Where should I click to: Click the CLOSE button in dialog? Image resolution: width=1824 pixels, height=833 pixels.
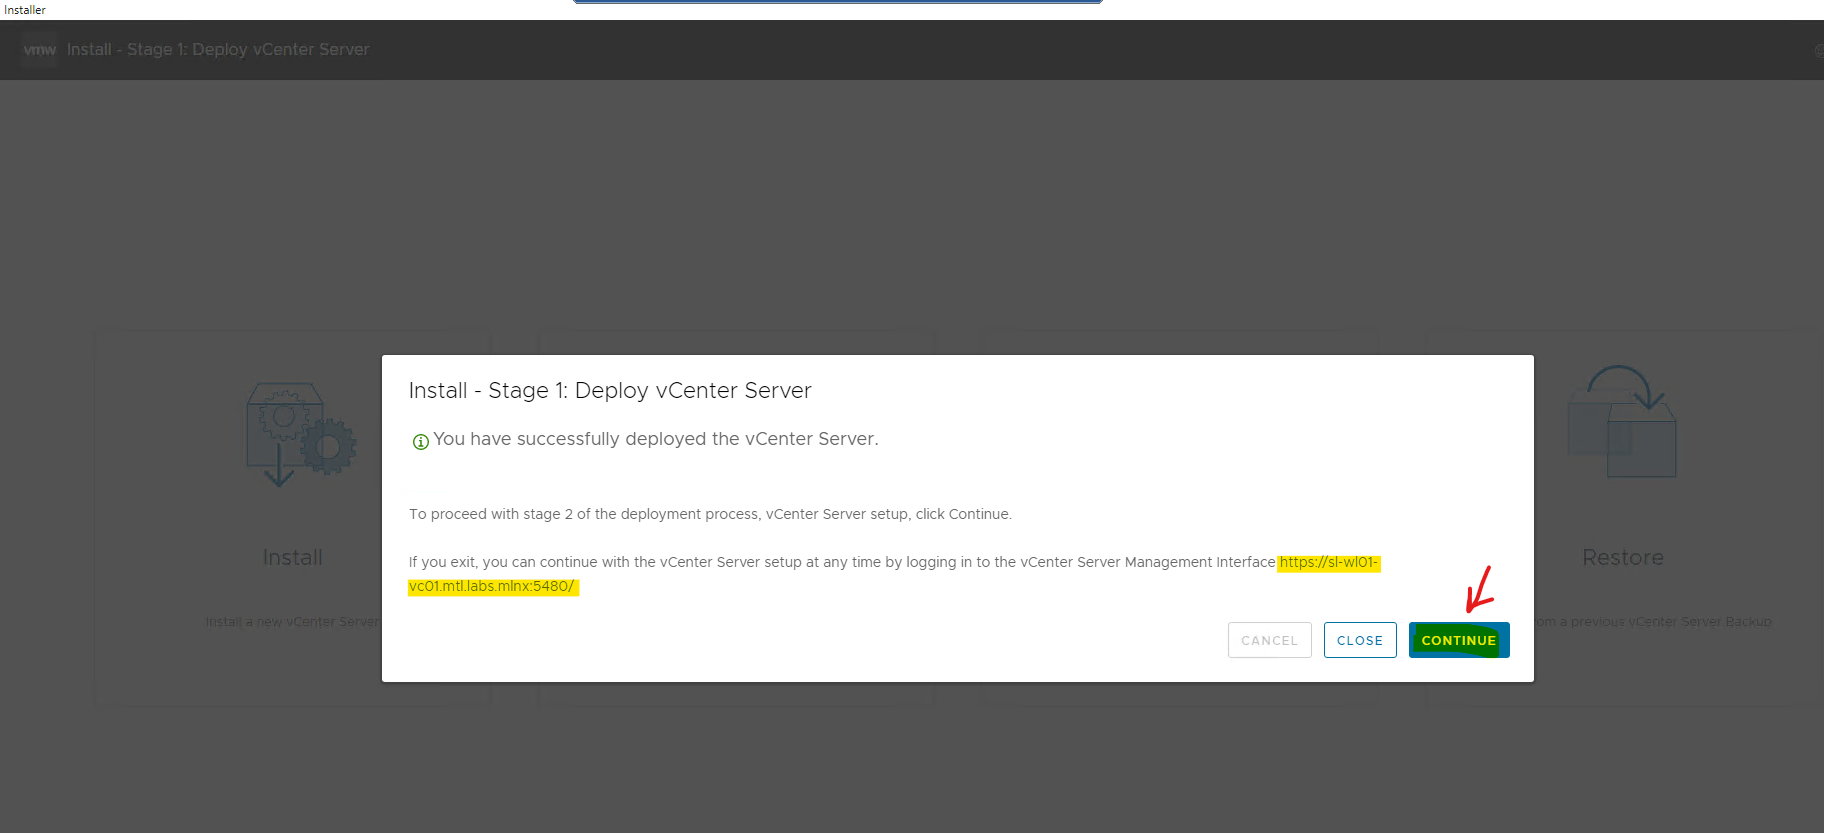point(1360,640)
